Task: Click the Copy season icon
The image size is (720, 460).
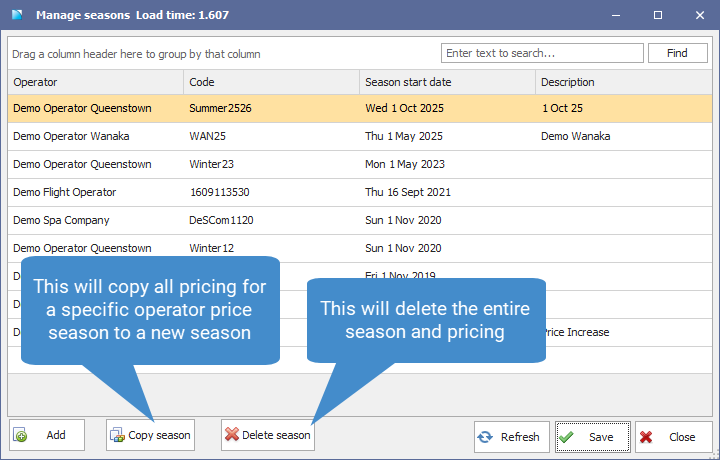Action: (117, 435)
